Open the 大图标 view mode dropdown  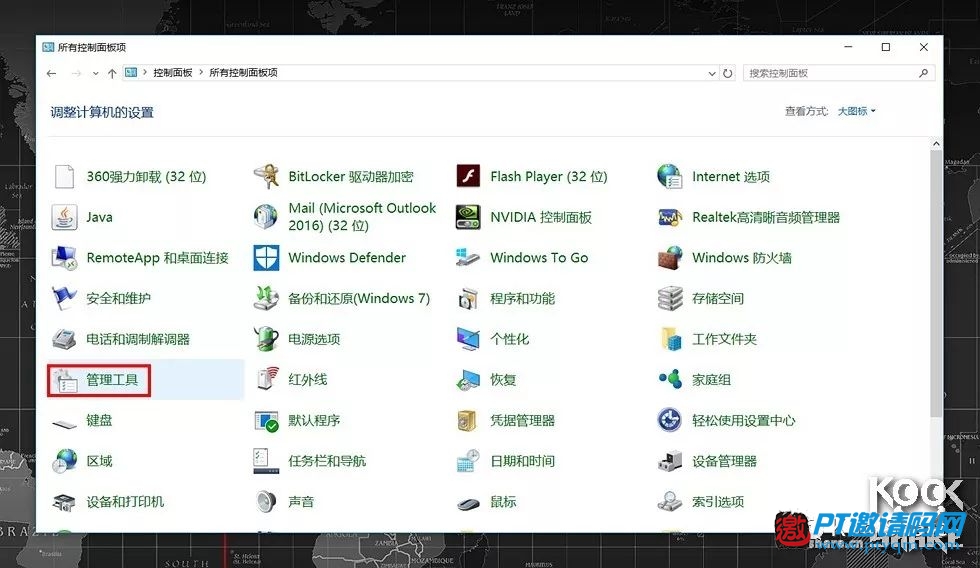pos(856,111)
